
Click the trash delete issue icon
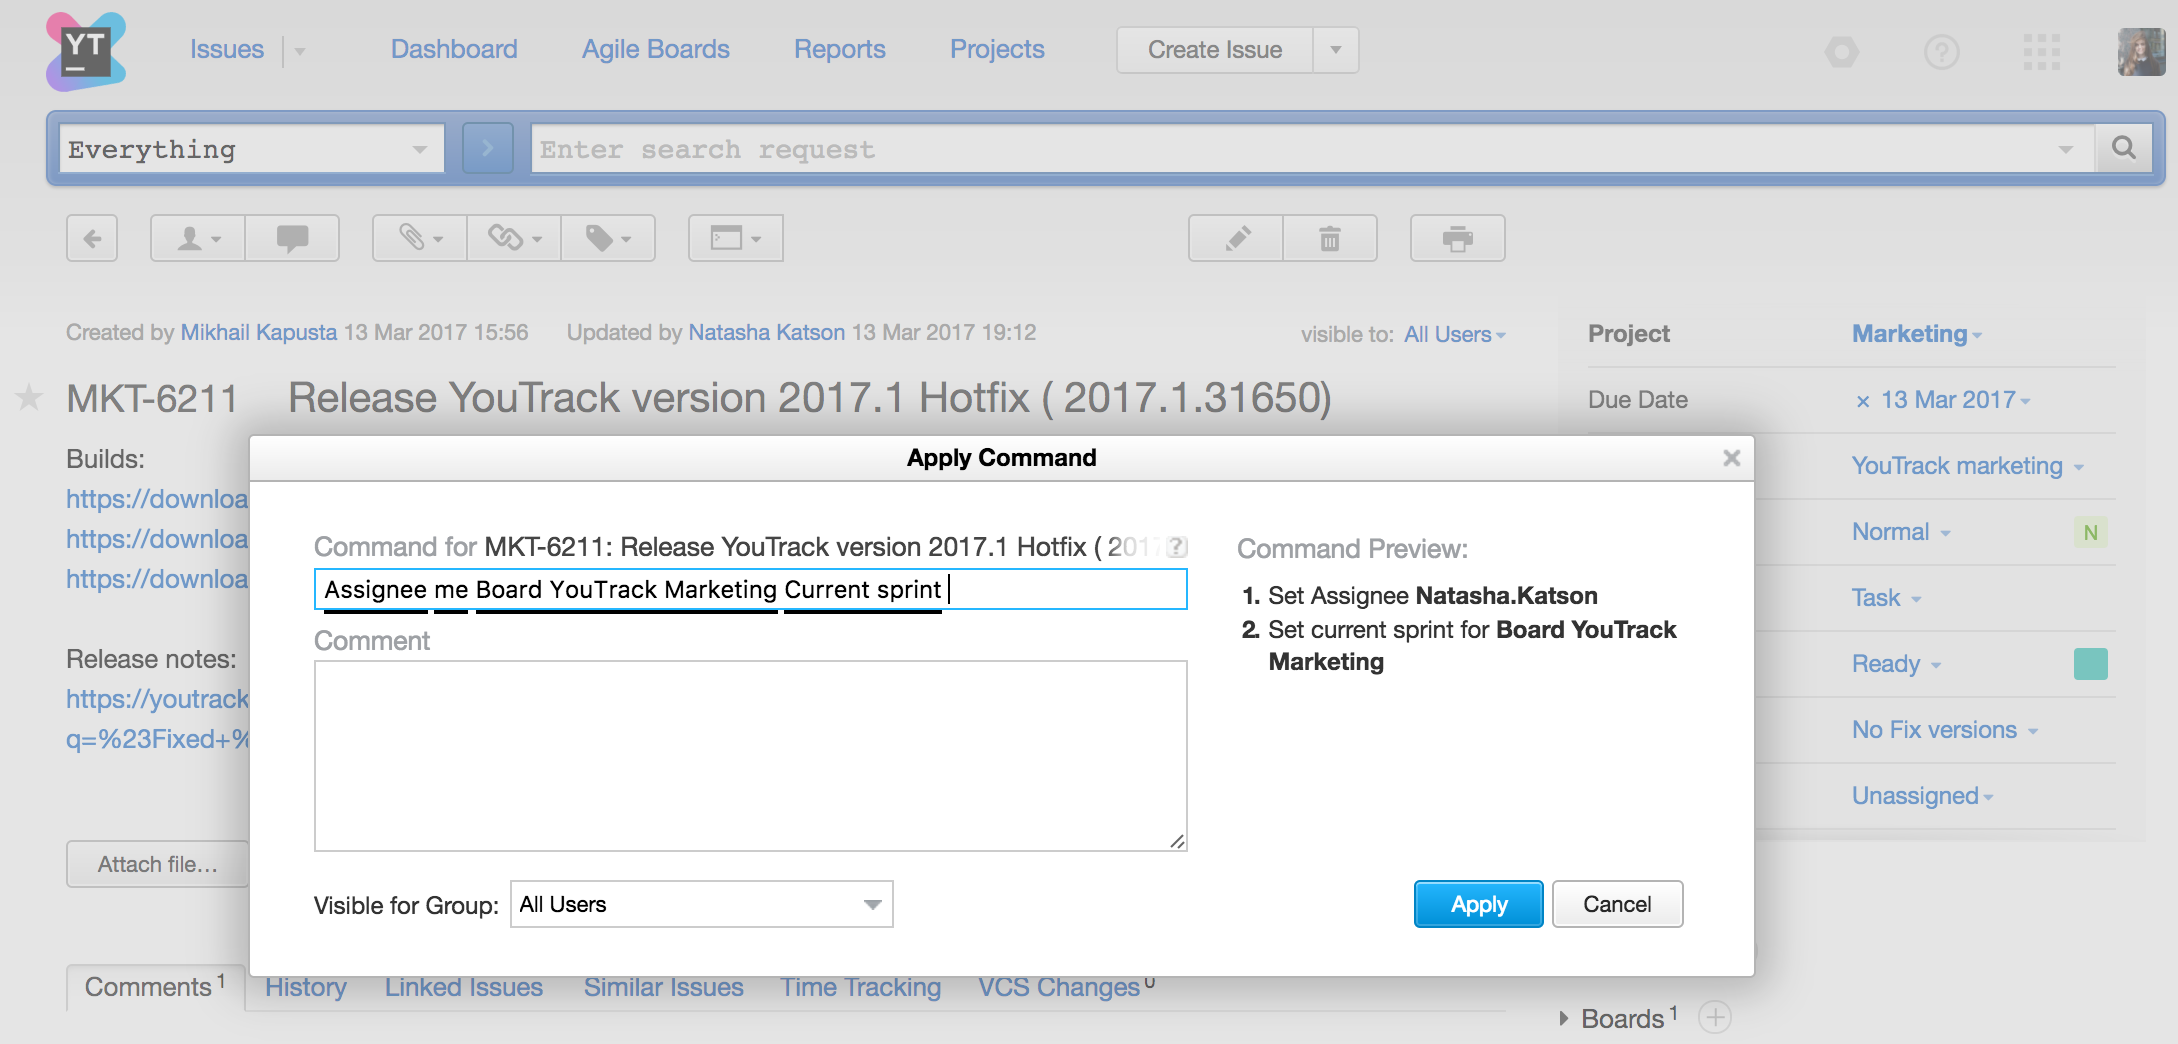1330,239
